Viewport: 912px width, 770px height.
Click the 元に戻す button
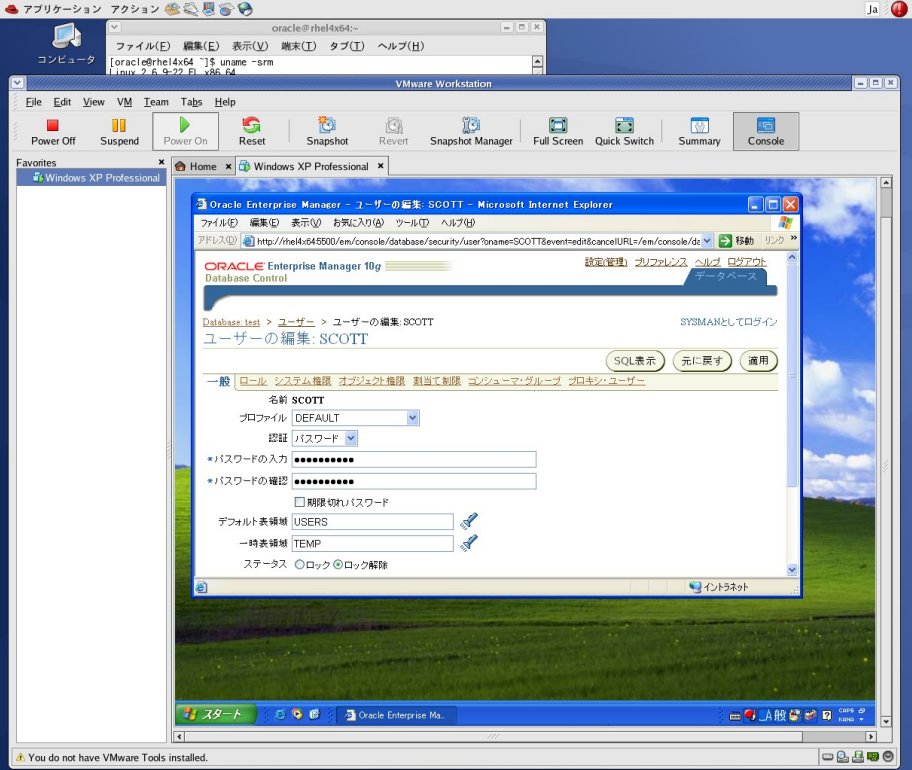coord(701,361)
